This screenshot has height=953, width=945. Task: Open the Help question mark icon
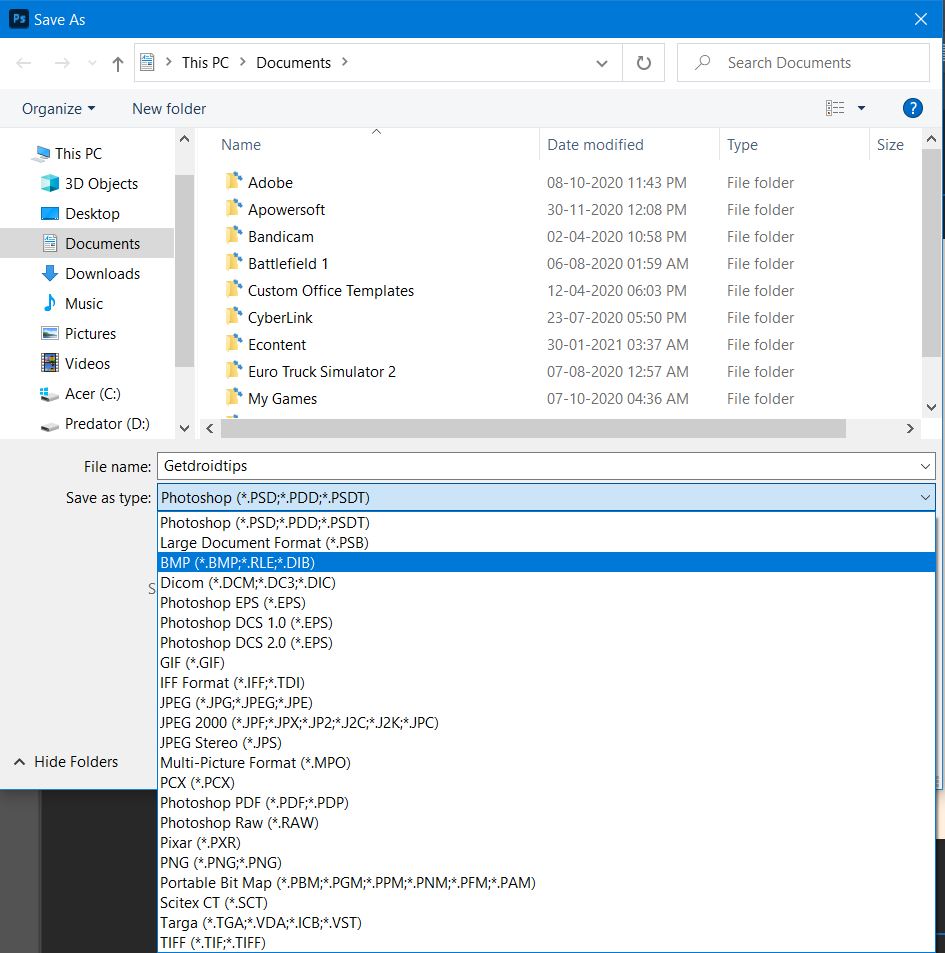[x=913, y=108]
